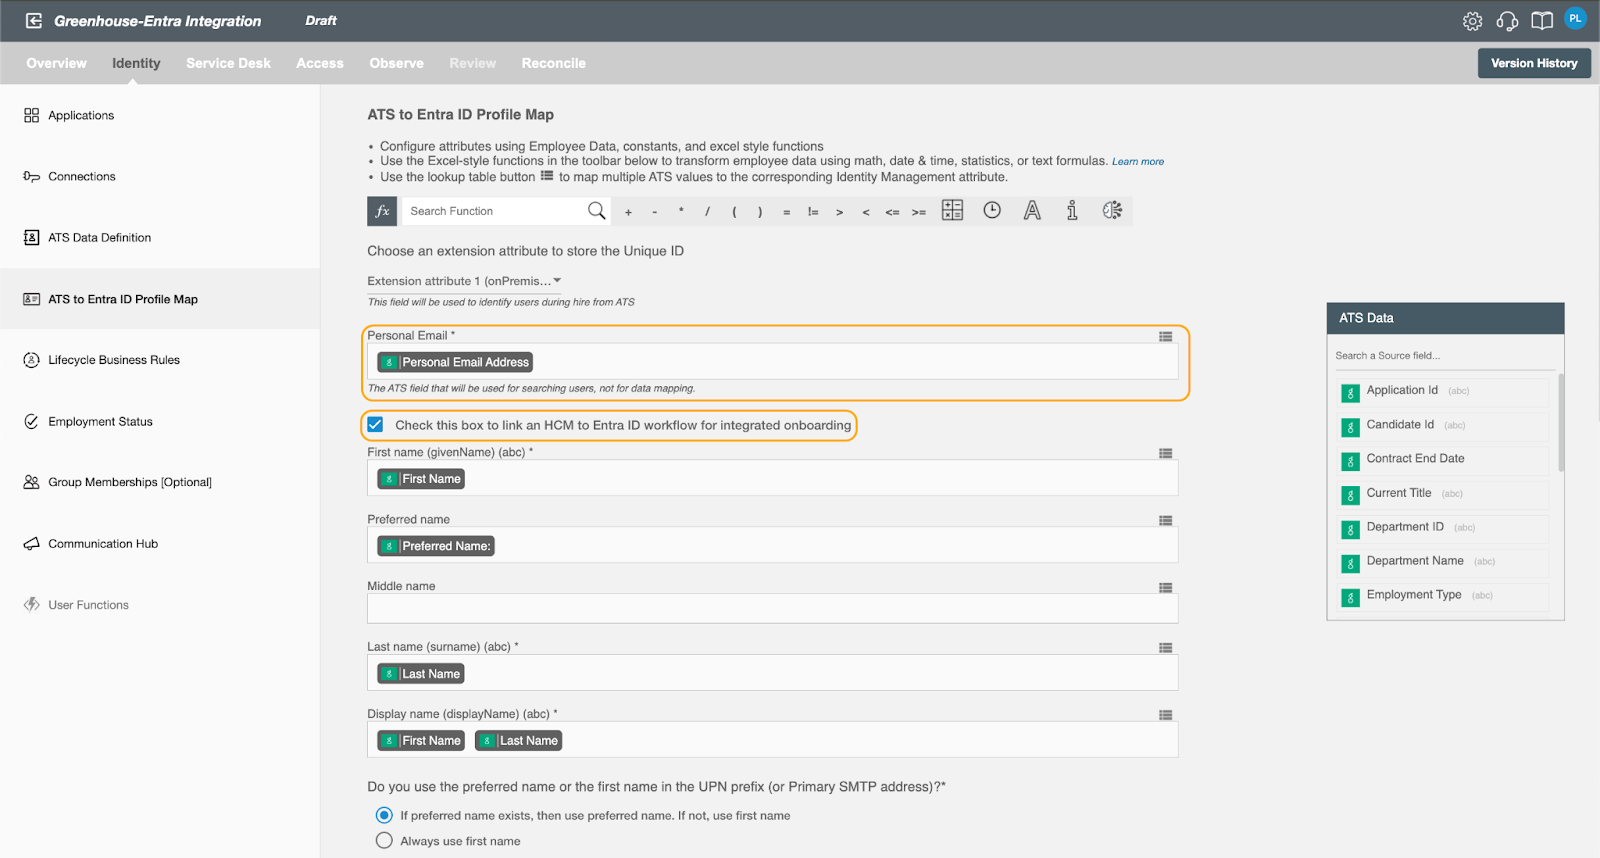The height and width of the screenshot is (858, 1600).
Task: Open Lifecycle Business Rules in sidebar
Action: point(114,360)
